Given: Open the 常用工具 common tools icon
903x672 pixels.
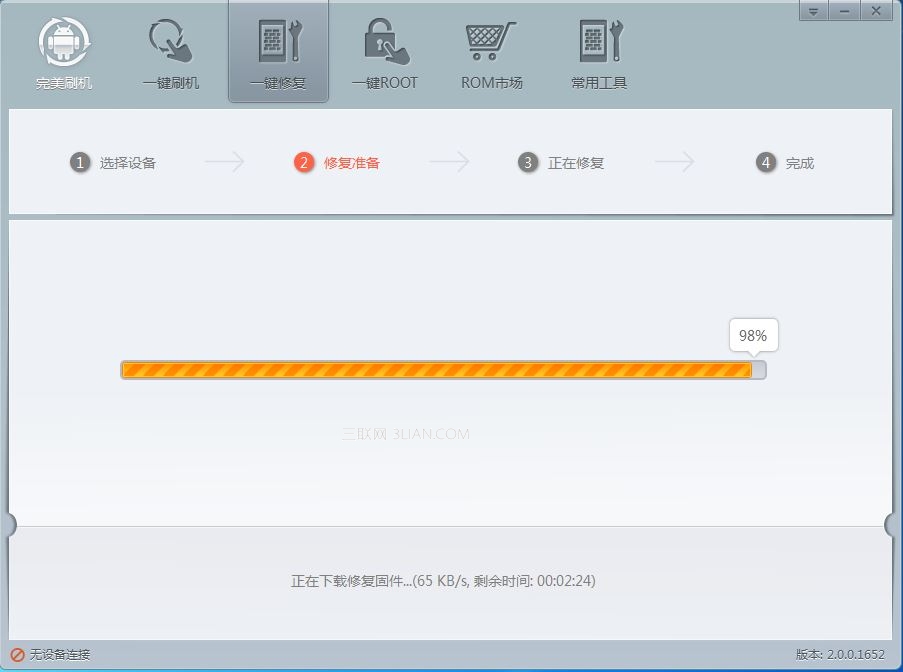Looking at the screenshot, I should click(600, 41).
